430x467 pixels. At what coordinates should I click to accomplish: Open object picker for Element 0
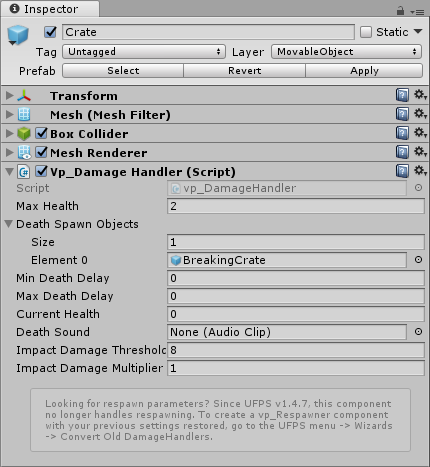(x=418, y=260)
